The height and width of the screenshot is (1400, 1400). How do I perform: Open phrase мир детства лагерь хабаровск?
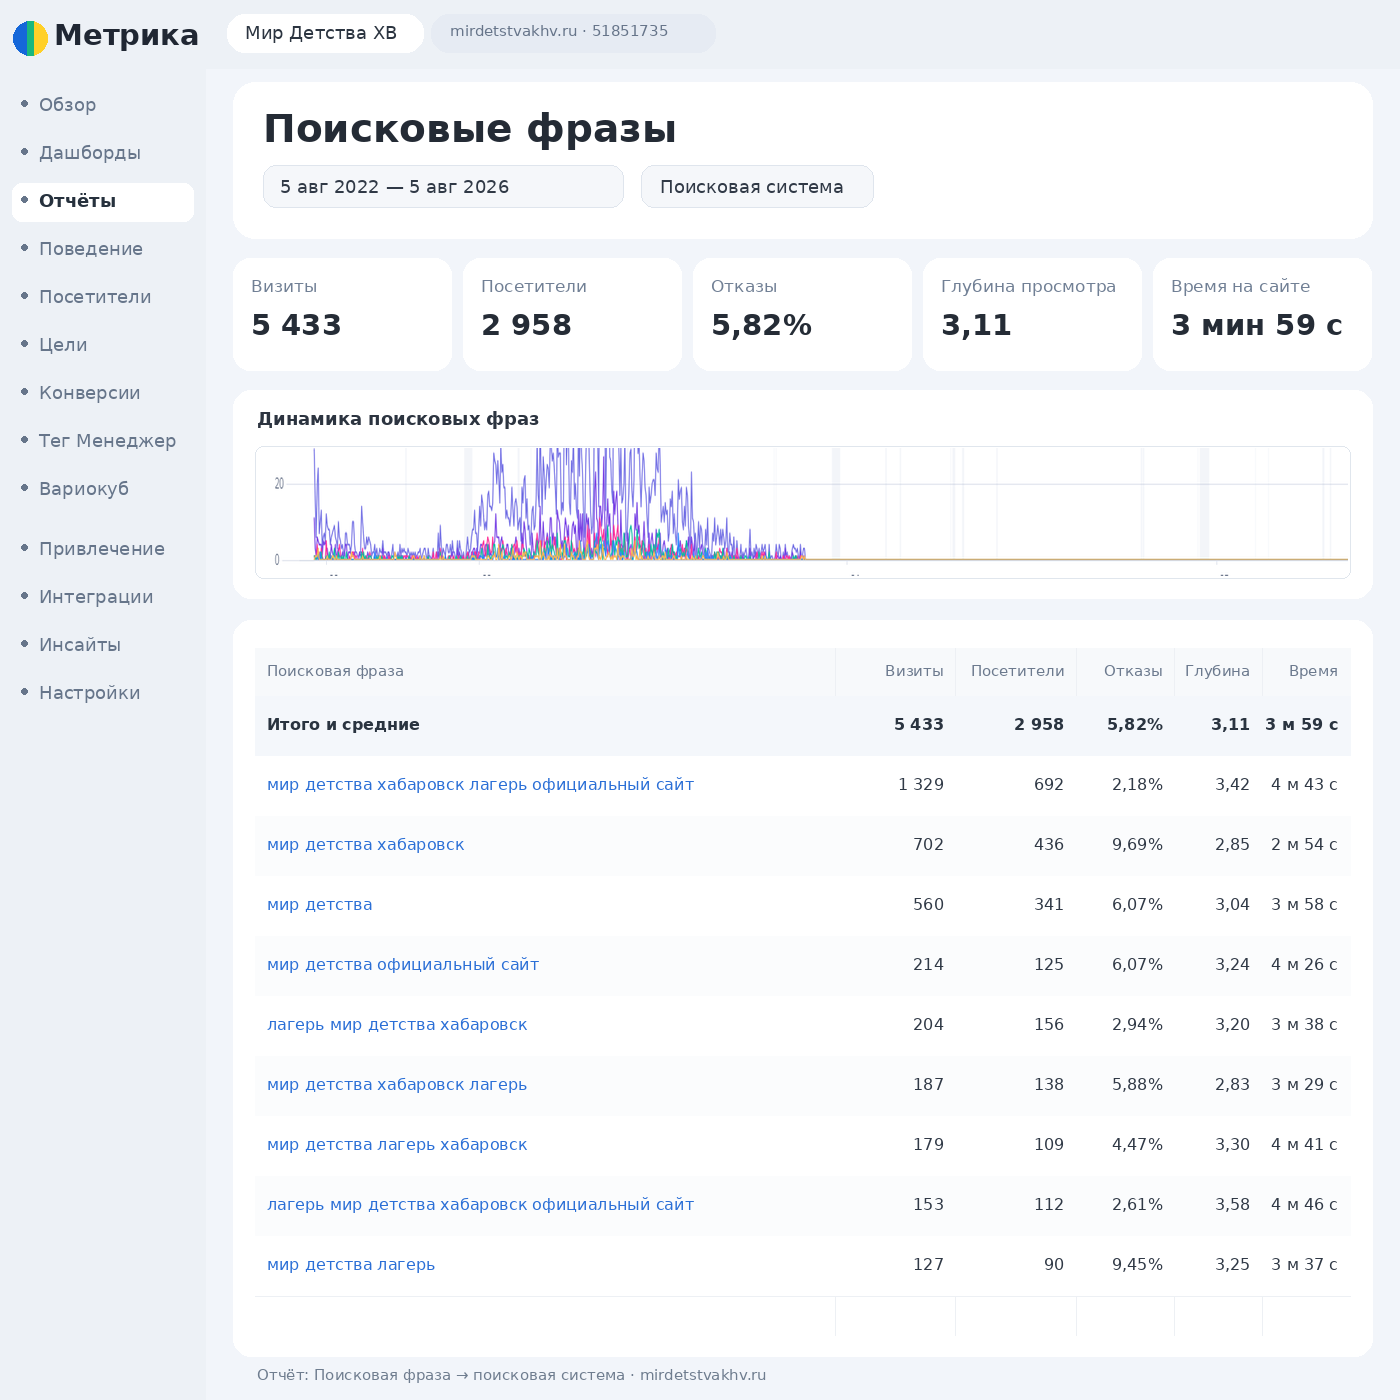pyautogui.click(x=396, y=1145)
